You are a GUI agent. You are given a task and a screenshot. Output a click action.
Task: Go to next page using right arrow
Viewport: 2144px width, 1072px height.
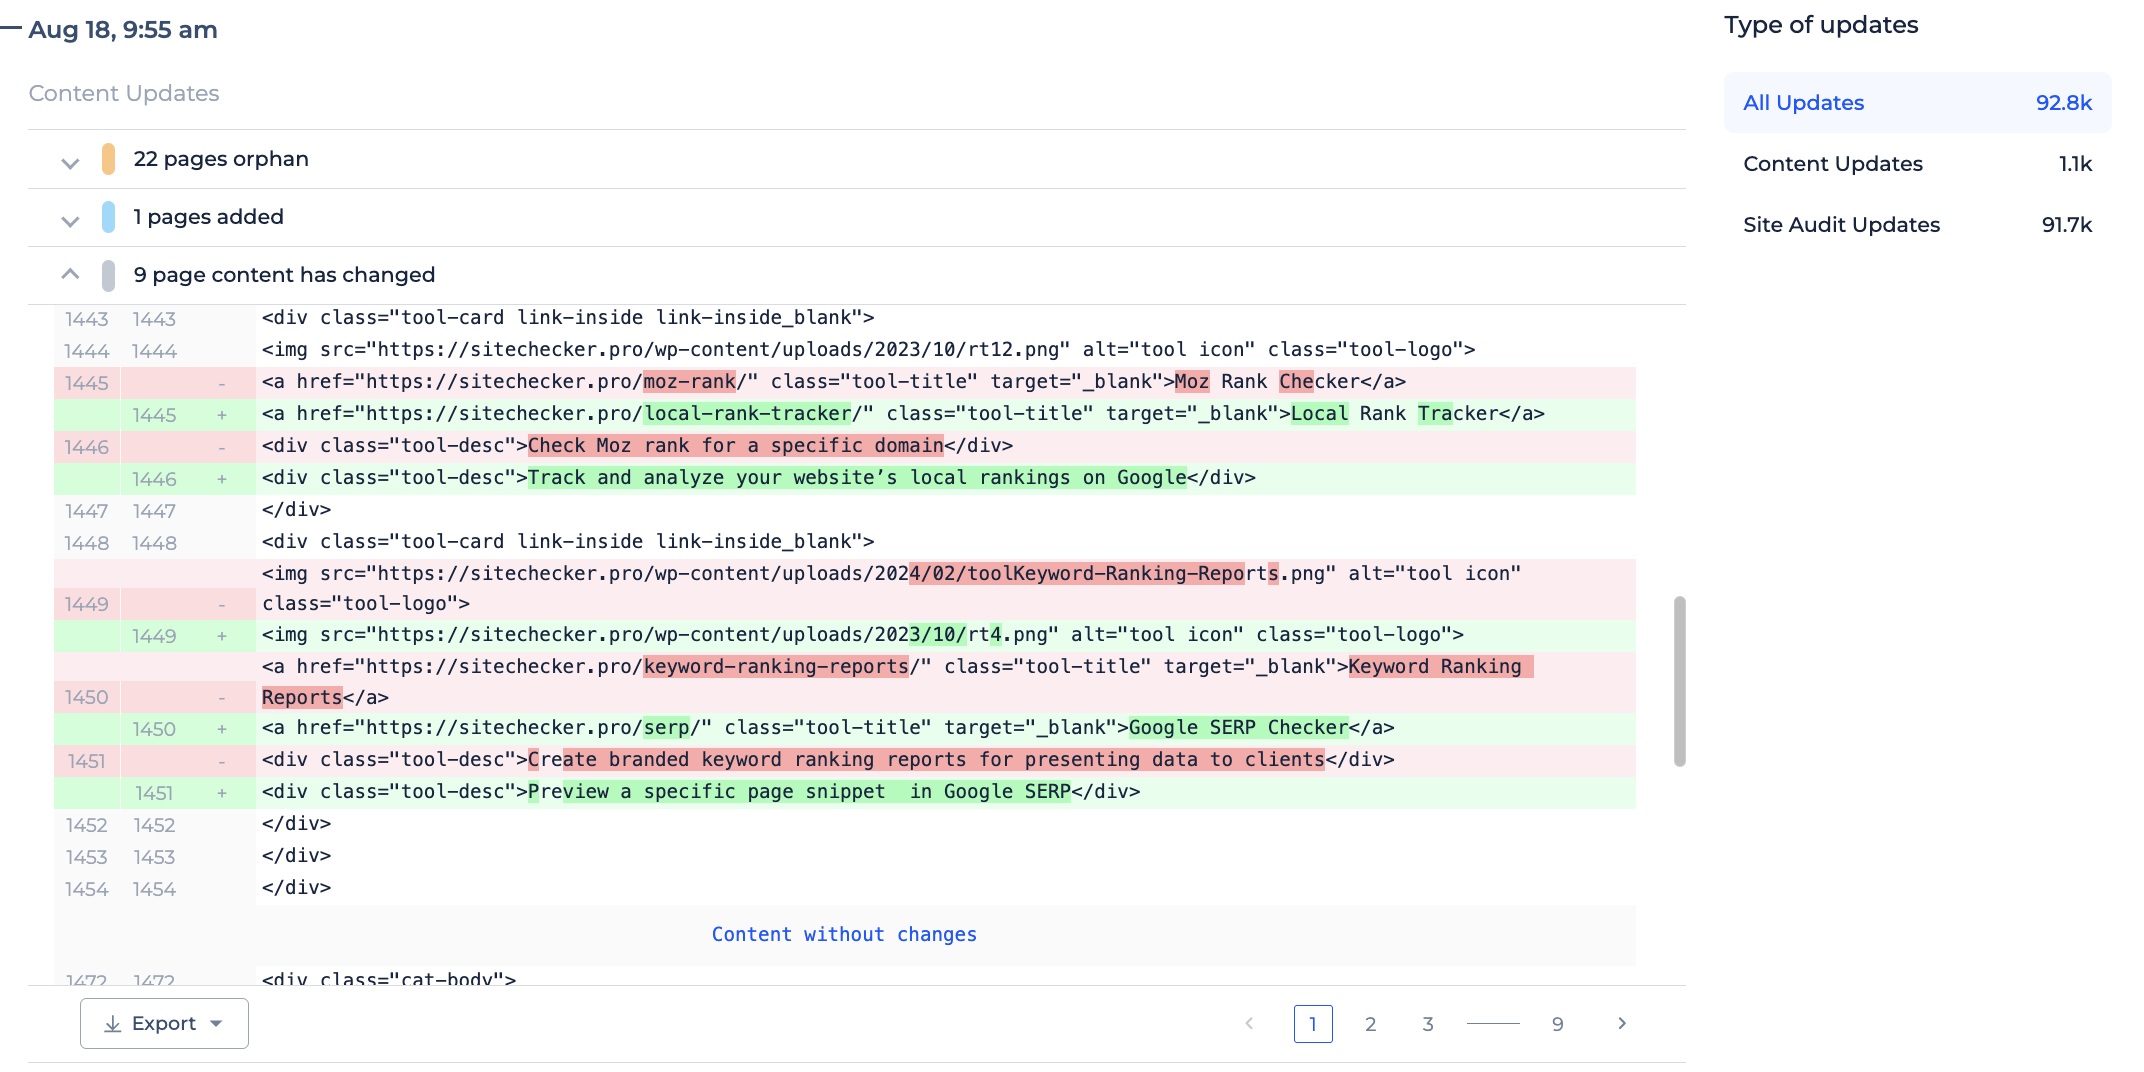click(1622, 1023)
